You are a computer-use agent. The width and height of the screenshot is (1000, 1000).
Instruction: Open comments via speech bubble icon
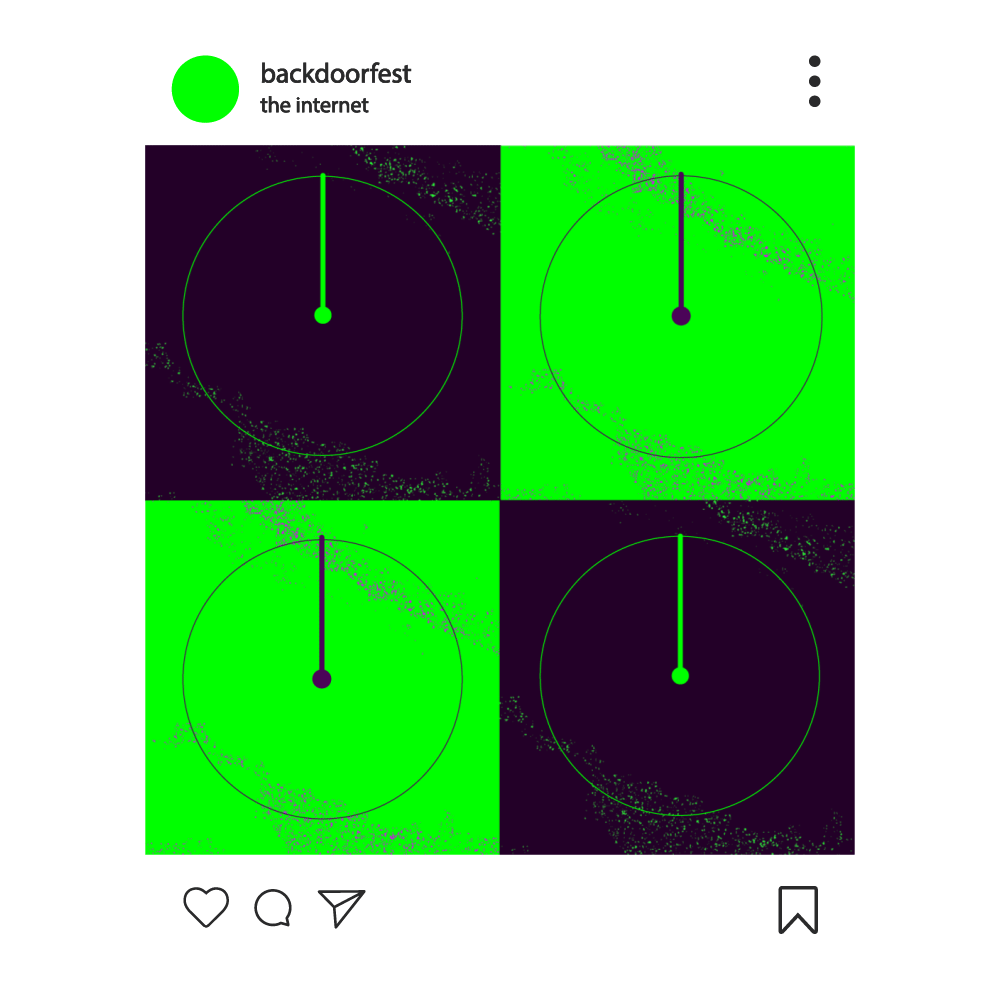[274, 907]
